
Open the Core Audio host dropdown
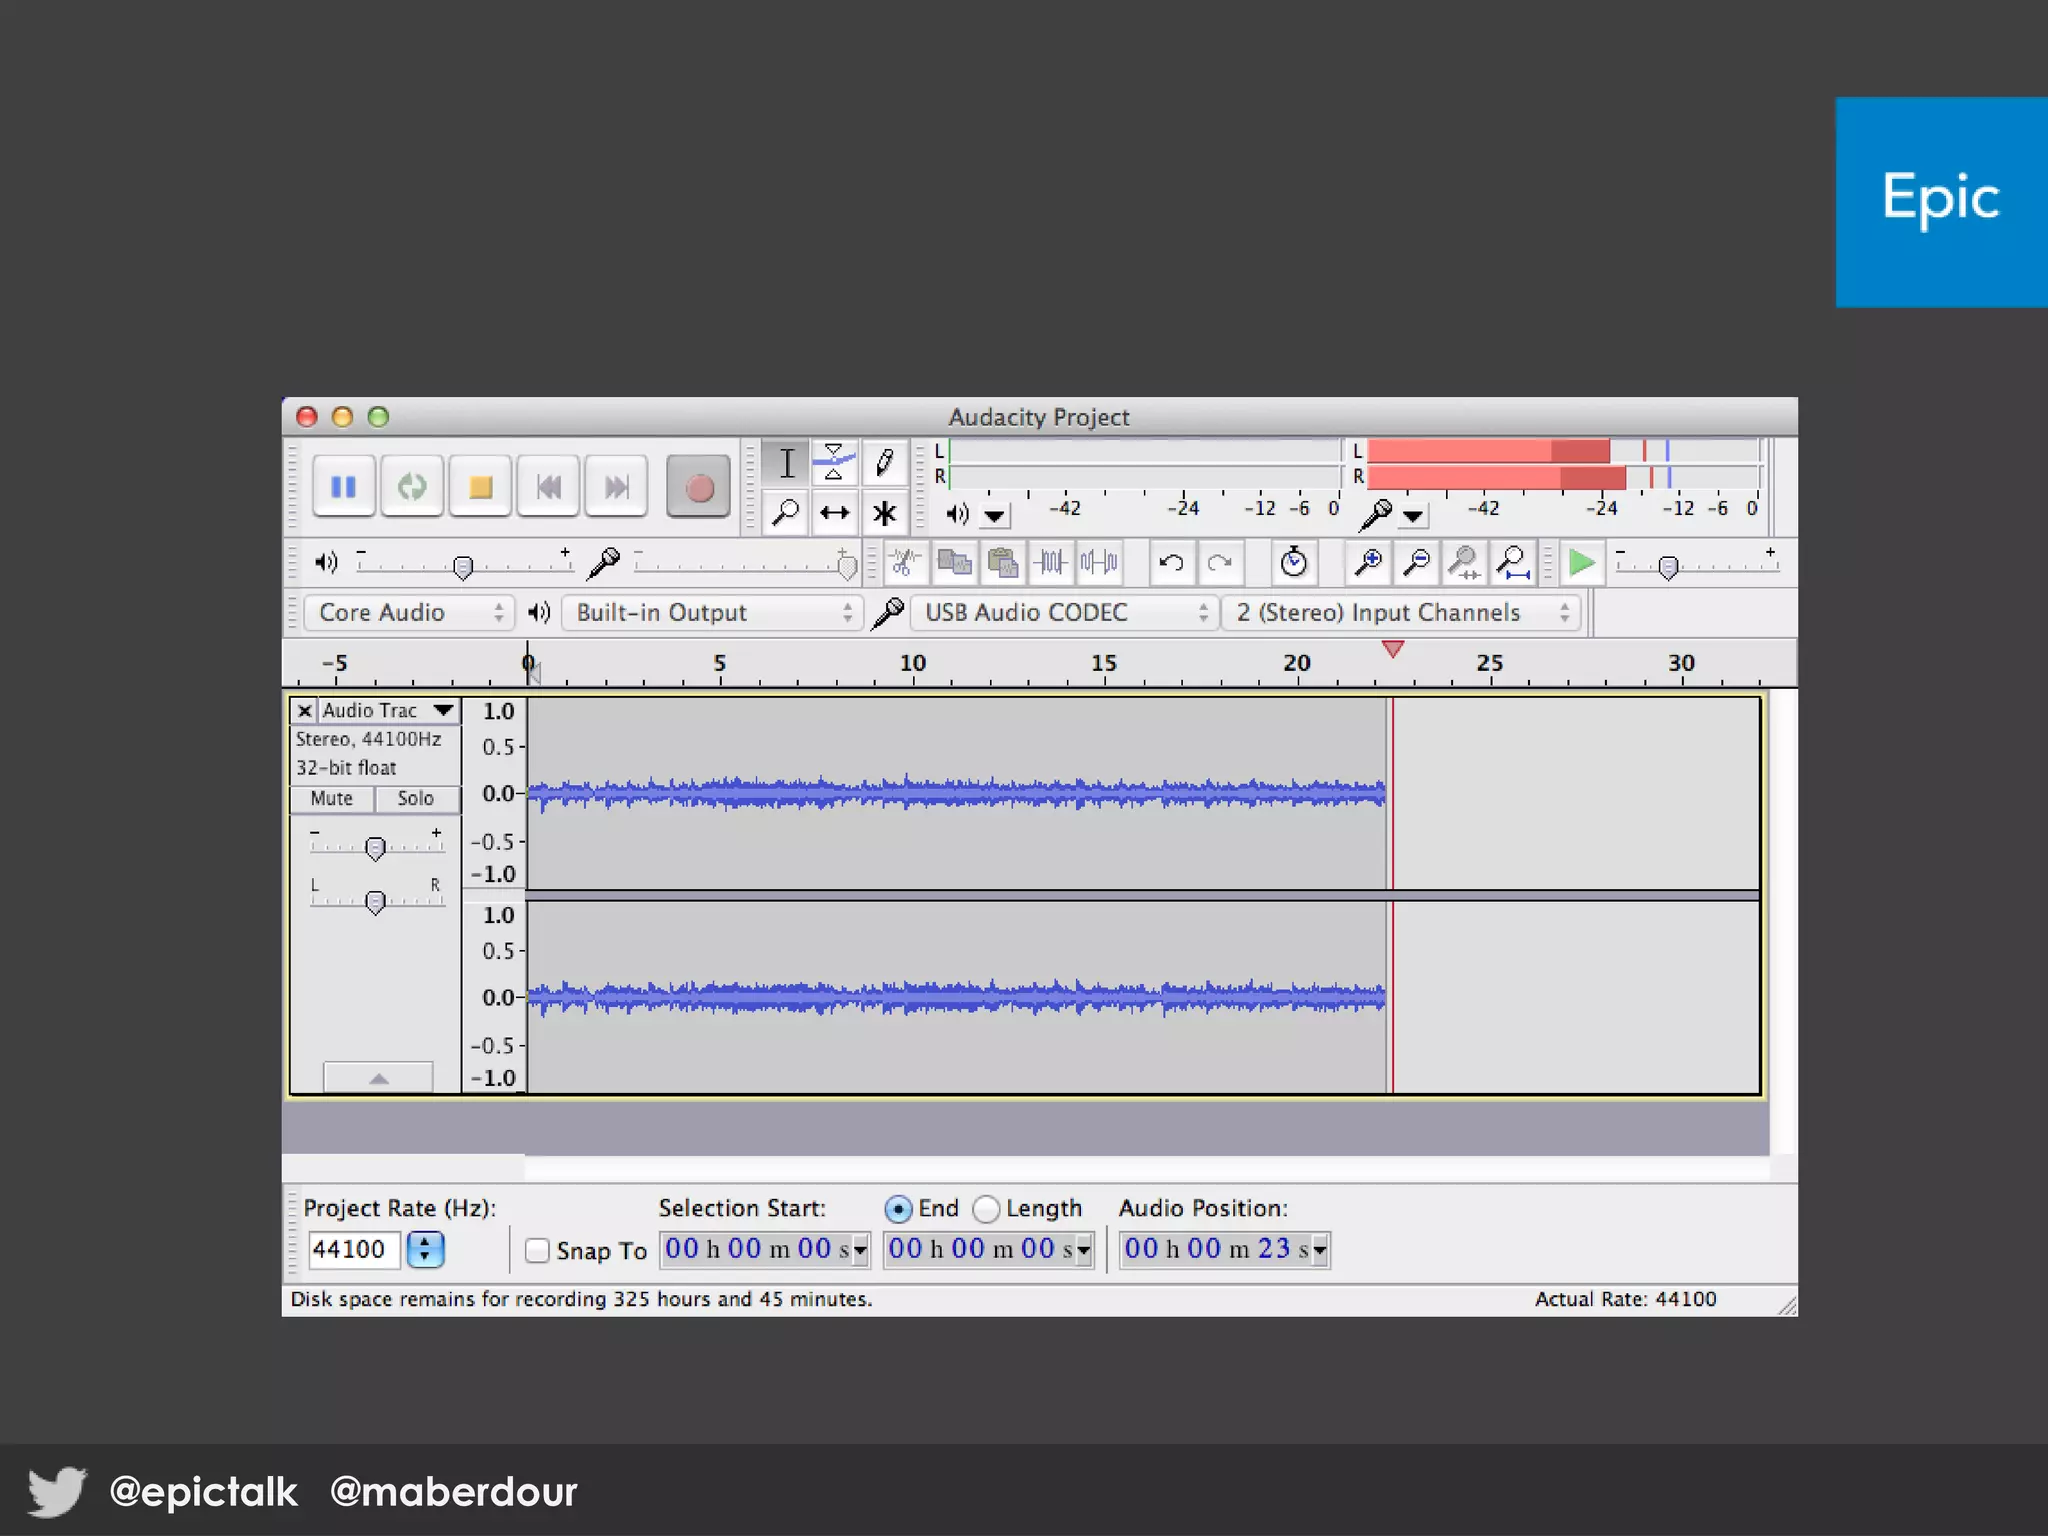[410, 612]
